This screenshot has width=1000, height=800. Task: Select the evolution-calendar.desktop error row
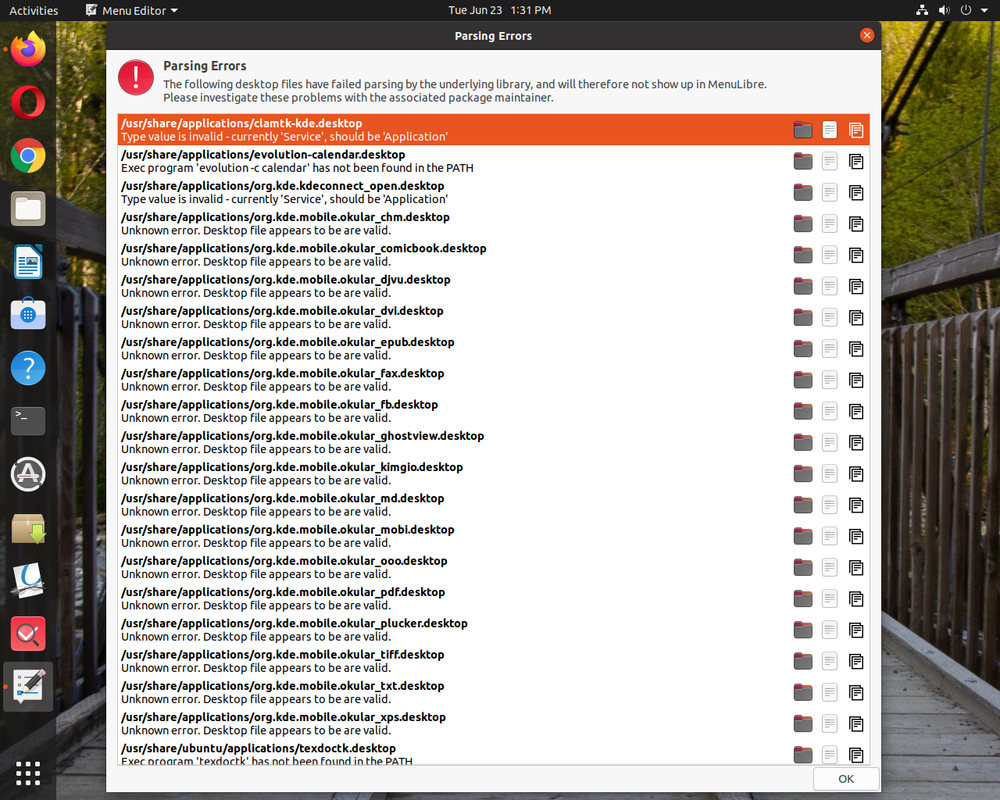click(x=494, y=161)
